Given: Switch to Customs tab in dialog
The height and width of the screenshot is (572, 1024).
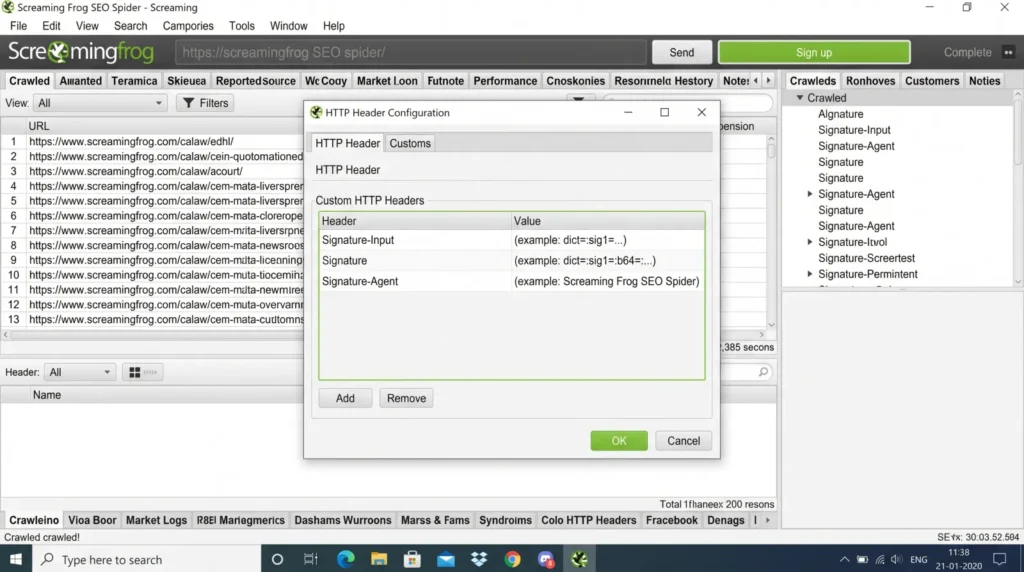Looking at the screenshot, I should tap(410, 143).
